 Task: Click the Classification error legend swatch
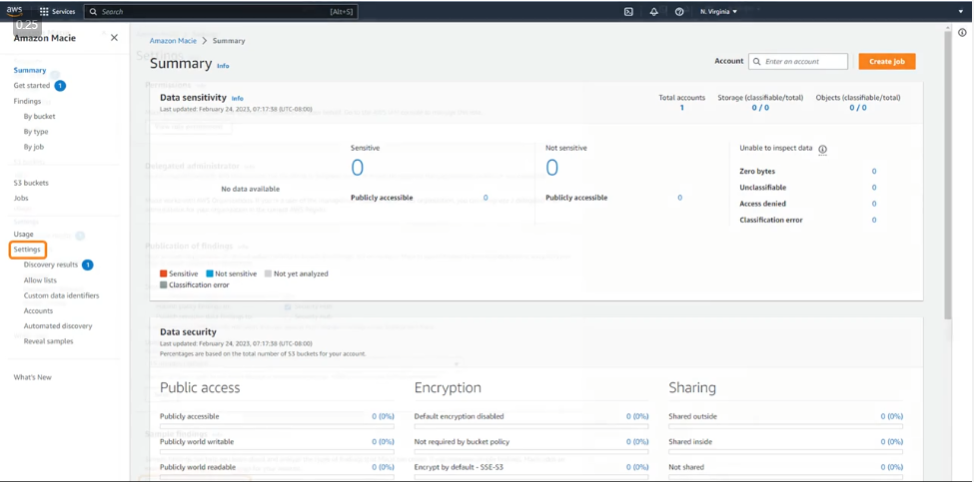[x=163, y=285]
